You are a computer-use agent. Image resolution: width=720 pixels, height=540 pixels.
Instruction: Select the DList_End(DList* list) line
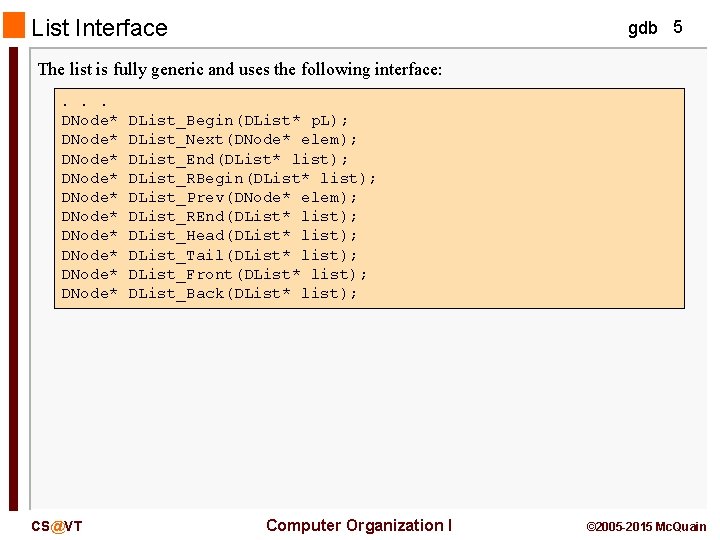[x=205, y=159]
